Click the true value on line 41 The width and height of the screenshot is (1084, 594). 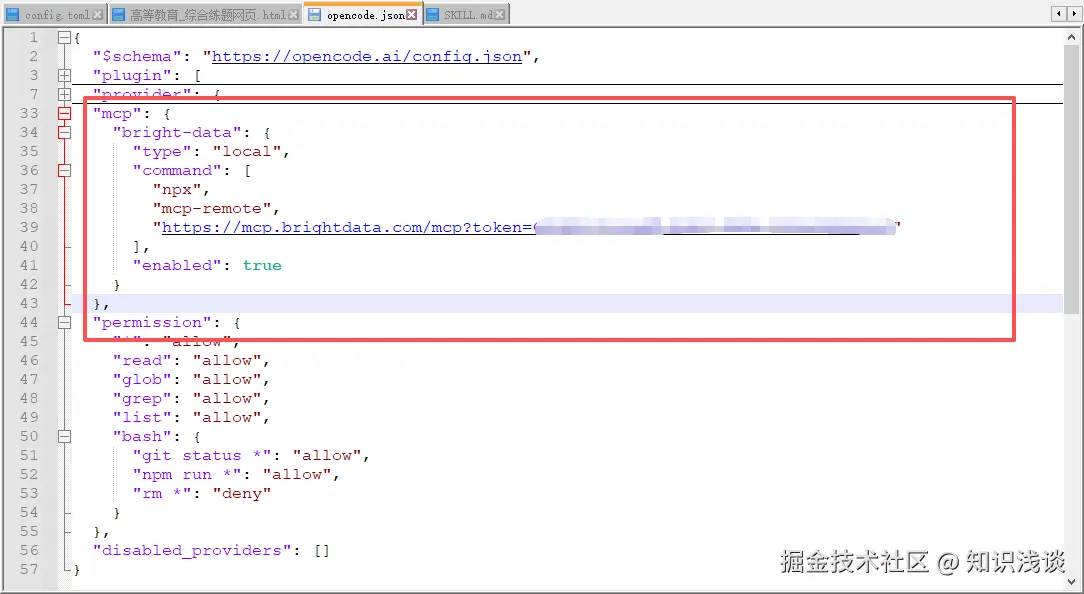[x=262, y=266]
